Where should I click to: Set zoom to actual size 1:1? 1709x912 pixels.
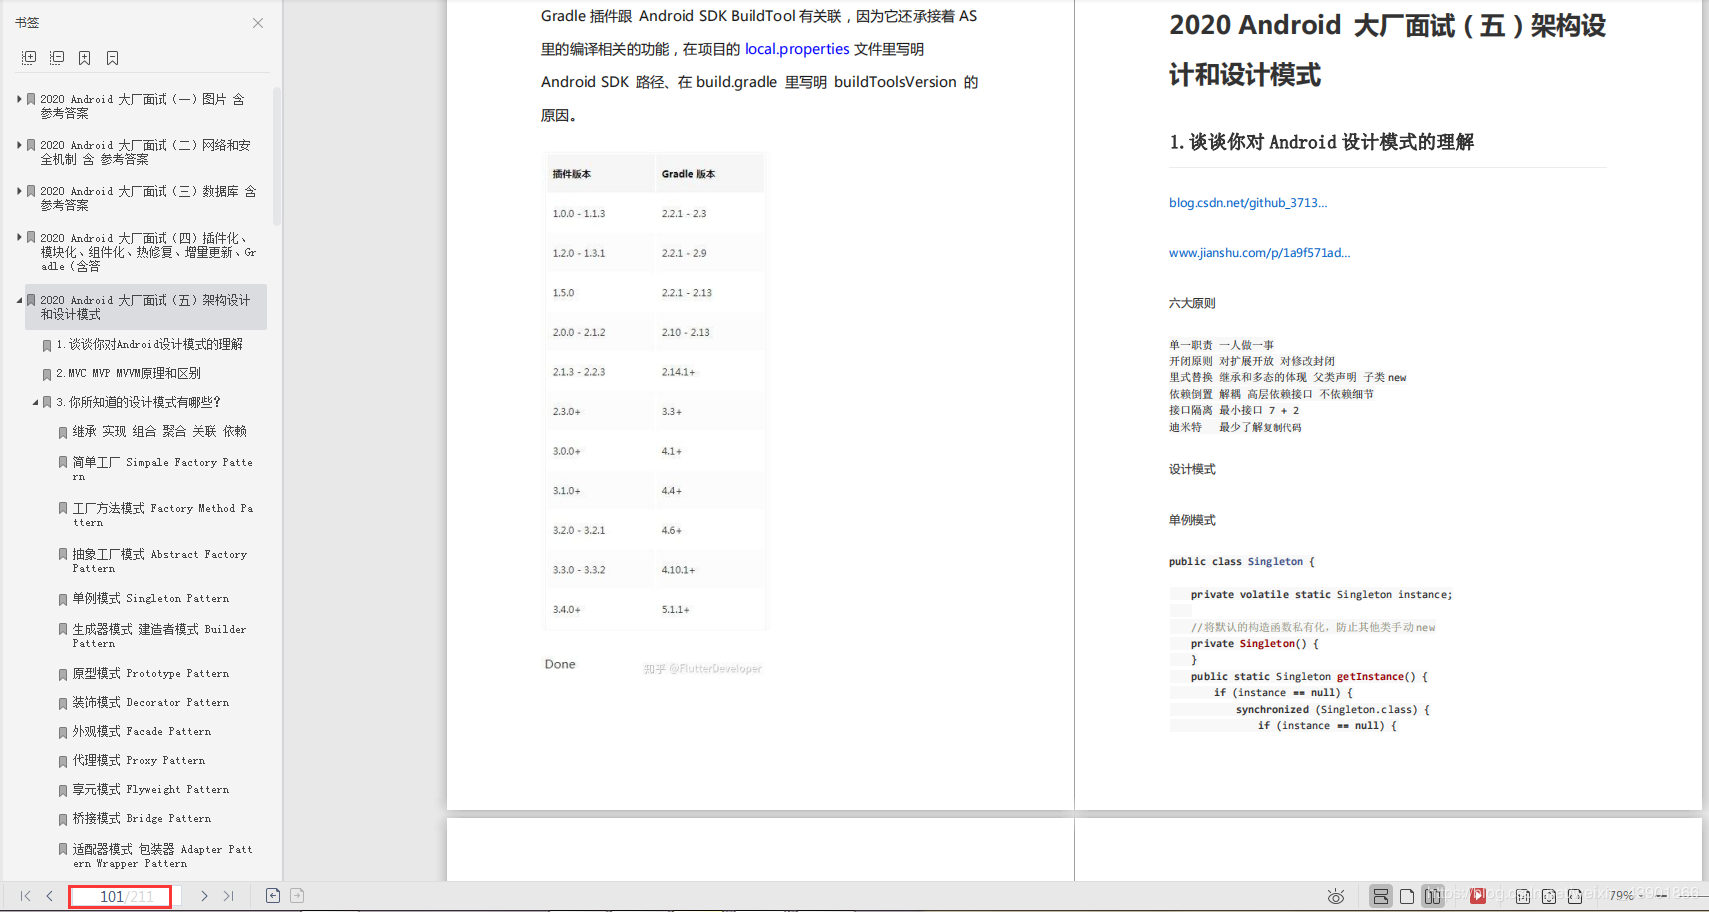(1523, 896)
